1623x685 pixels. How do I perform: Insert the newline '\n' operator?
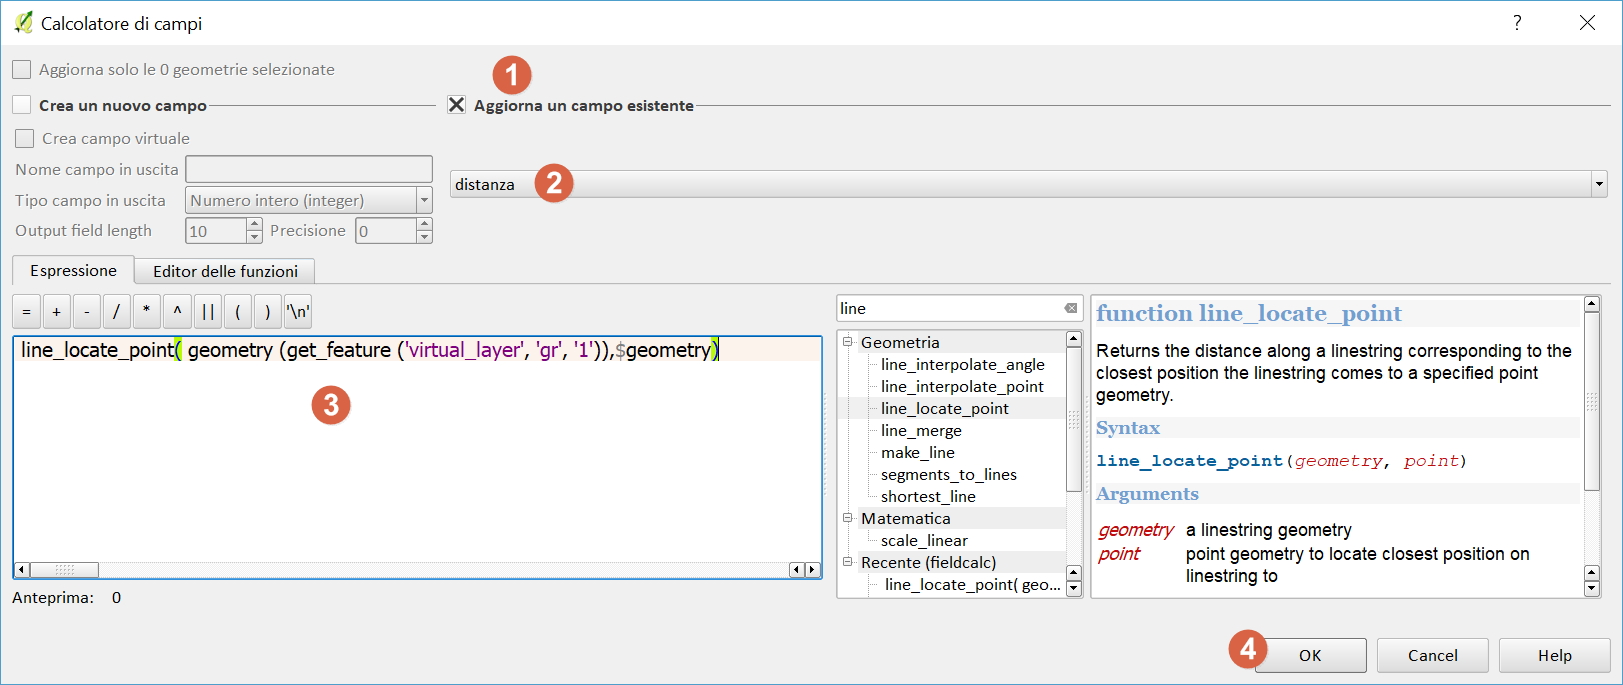click(x=298, y=312)
